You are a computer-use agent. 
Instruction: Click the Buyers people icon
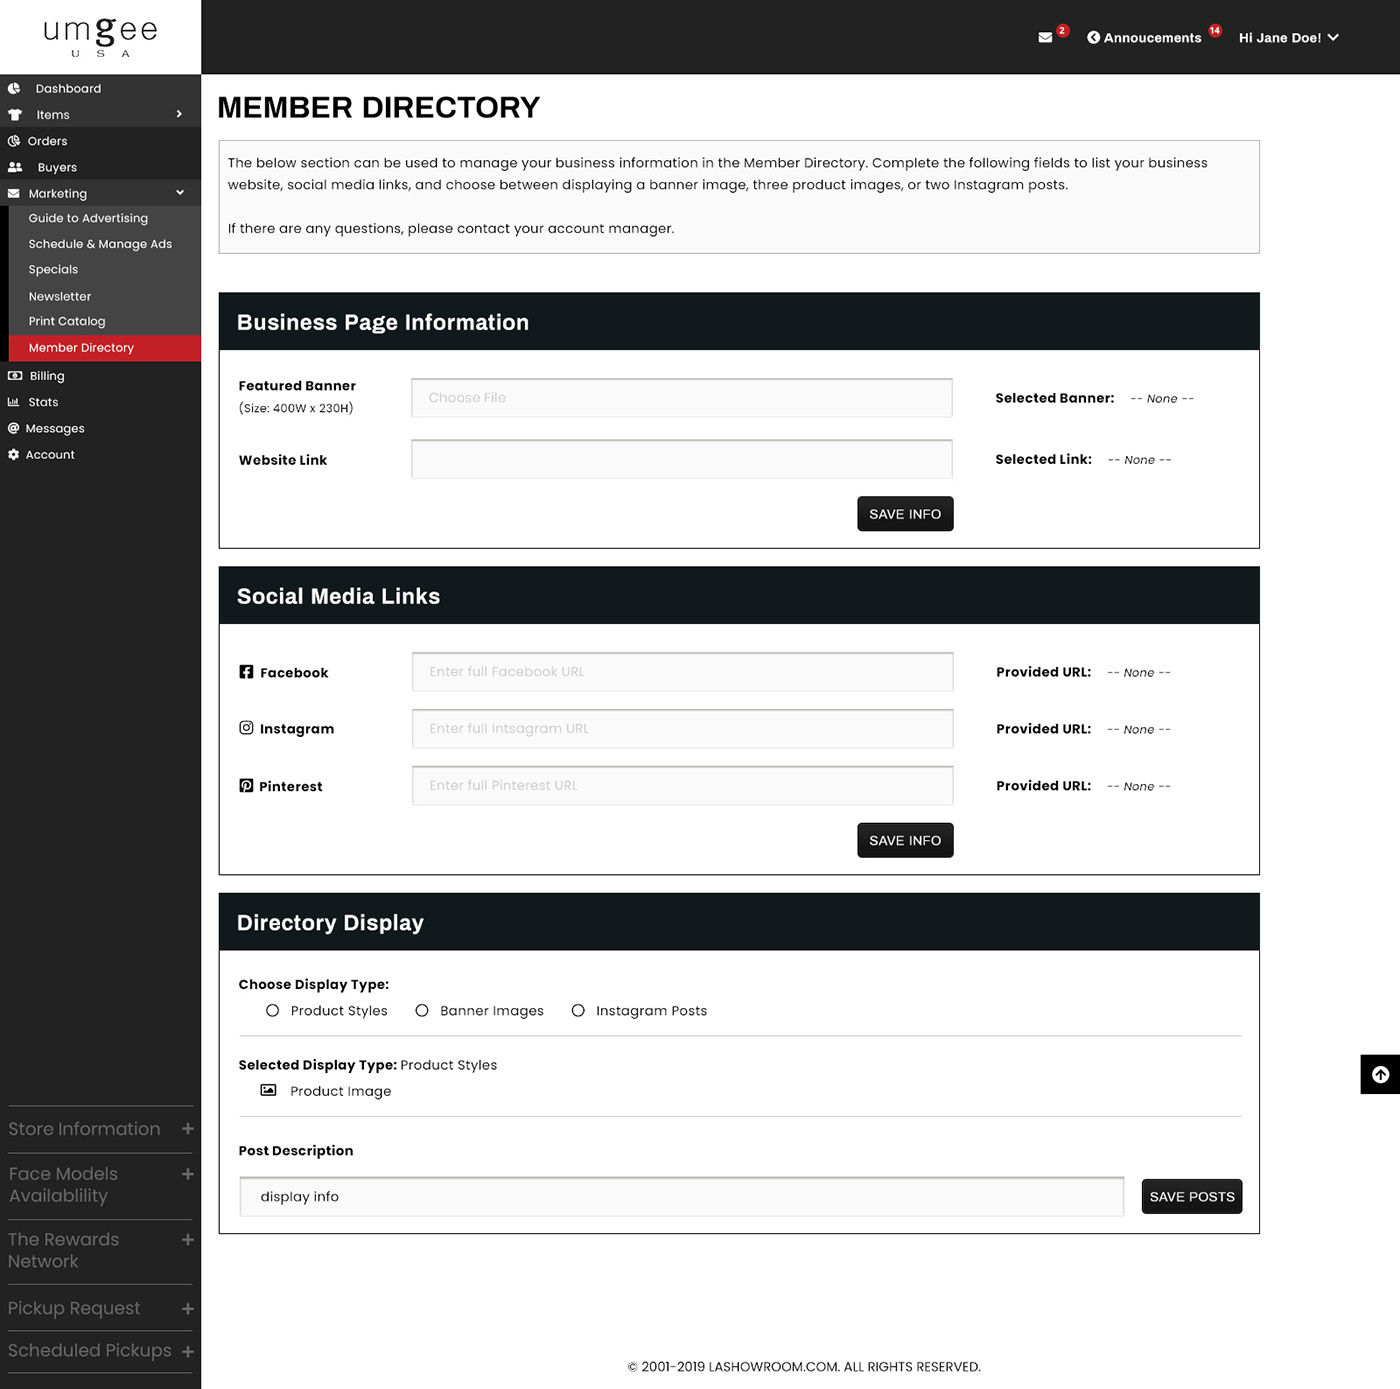tap(15, 167)
